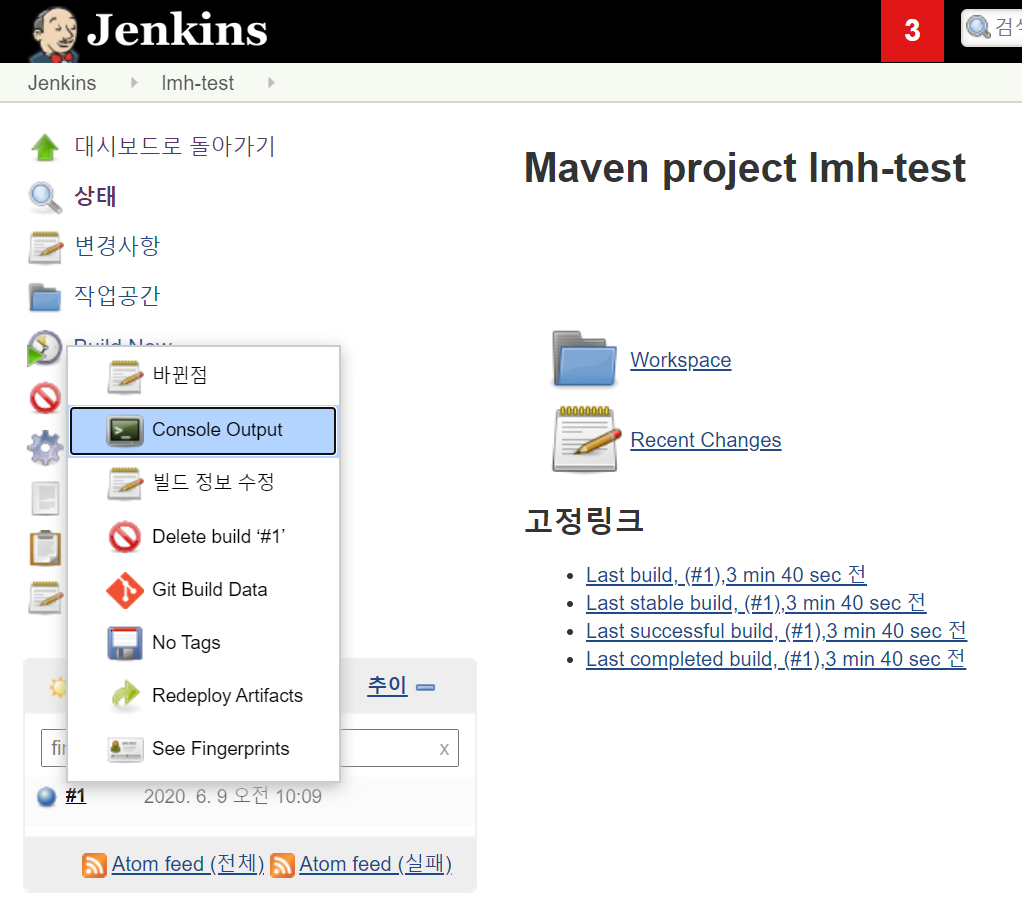Click the notepad icon beside 바뀐점
Image resolution: width=1022 pixels, height=899 pixels.
click(x=125, y=377)
